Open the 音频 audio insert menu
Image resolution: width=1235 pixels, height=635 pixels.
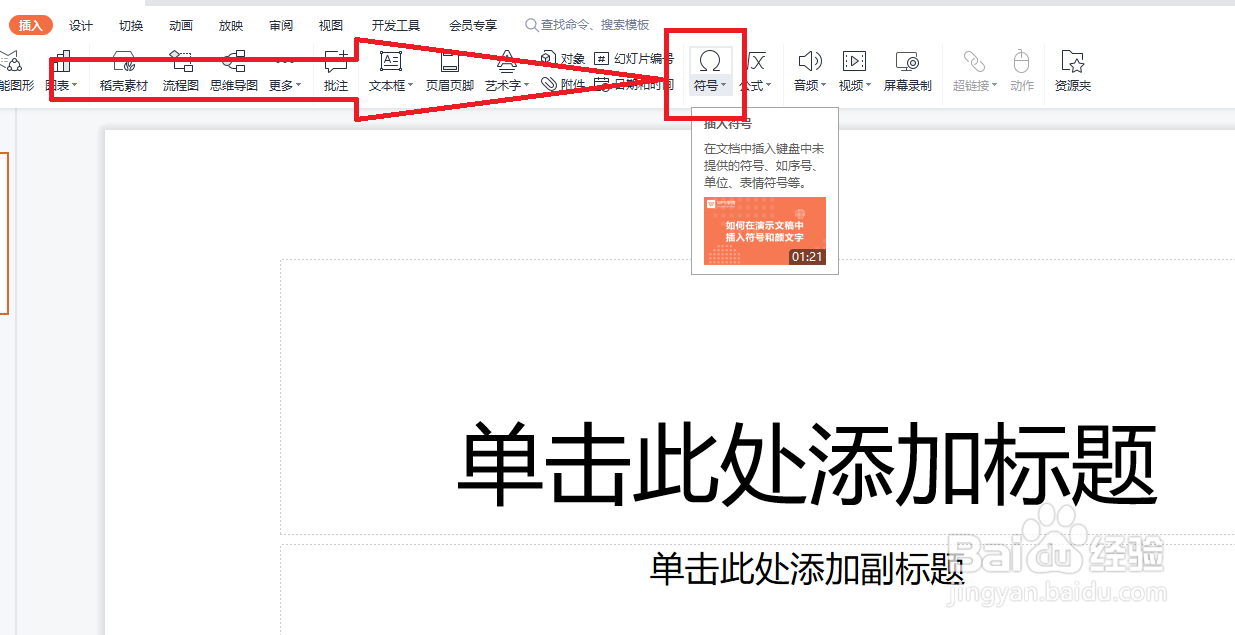pos(808,70)
